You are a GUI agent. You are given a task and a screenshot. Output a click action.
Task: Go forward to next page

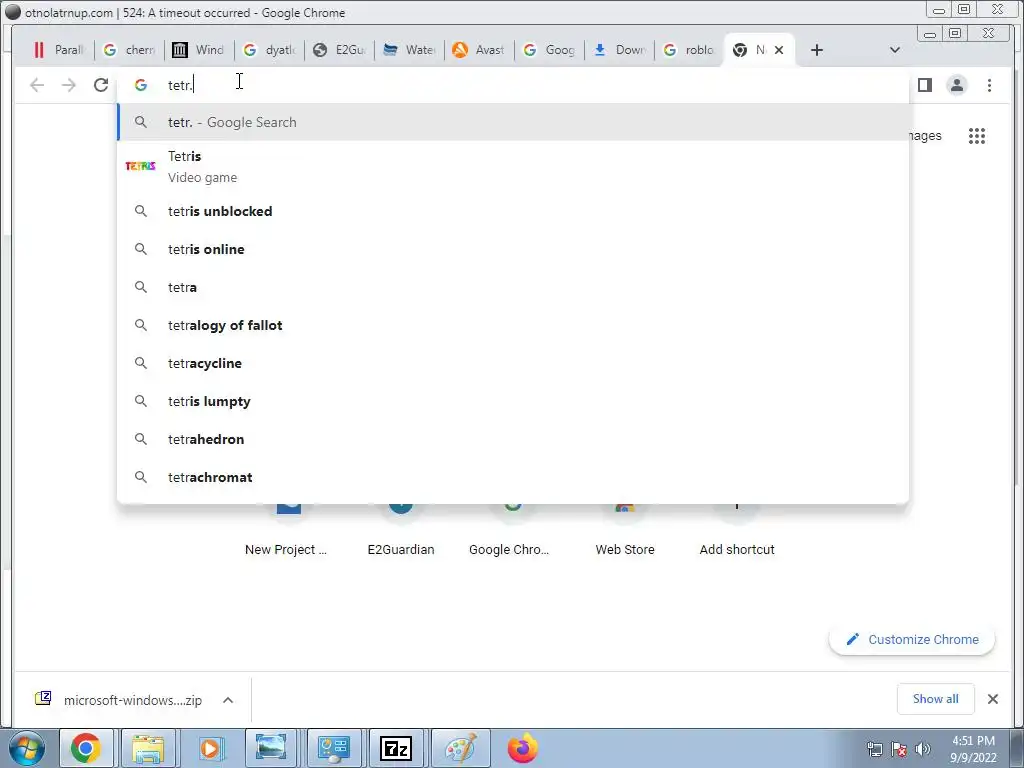coord(69,85)
